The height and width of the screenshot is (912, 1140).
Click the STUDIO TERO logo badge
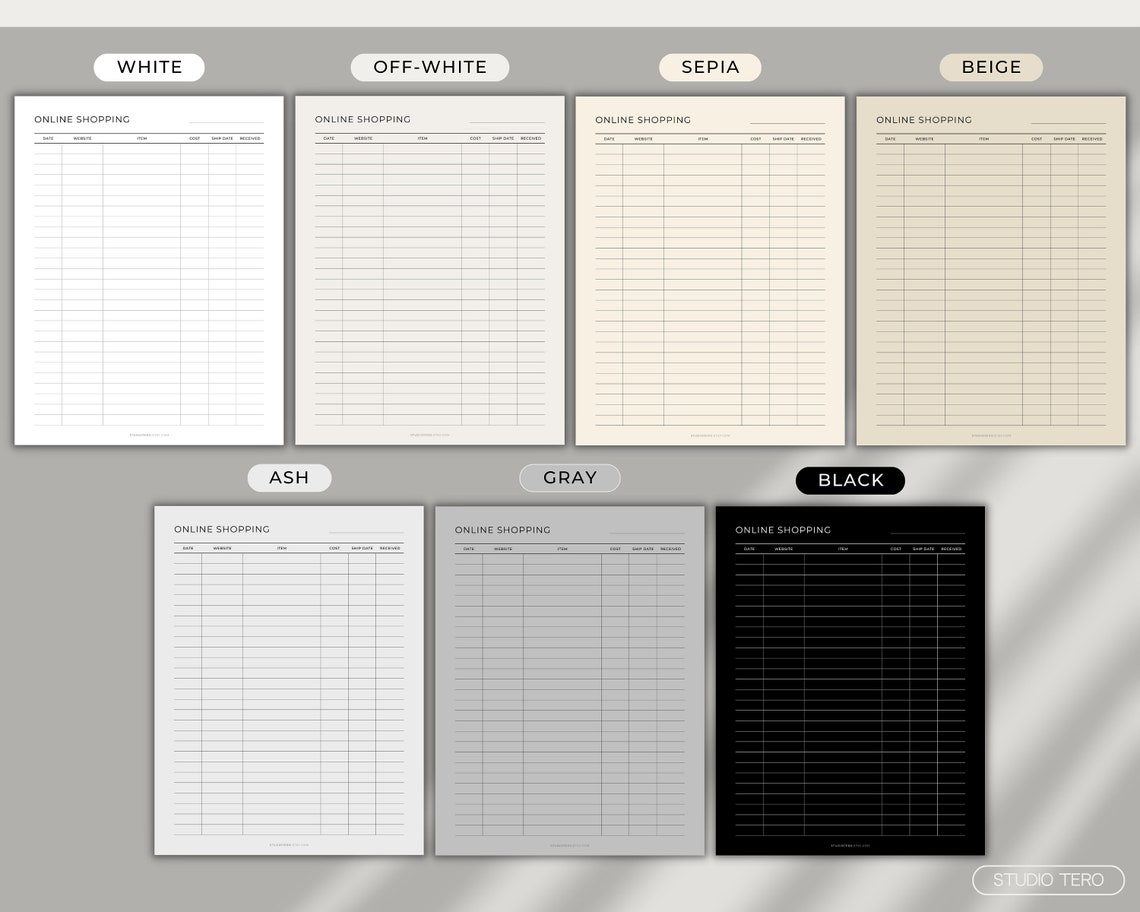point(1046,880)
